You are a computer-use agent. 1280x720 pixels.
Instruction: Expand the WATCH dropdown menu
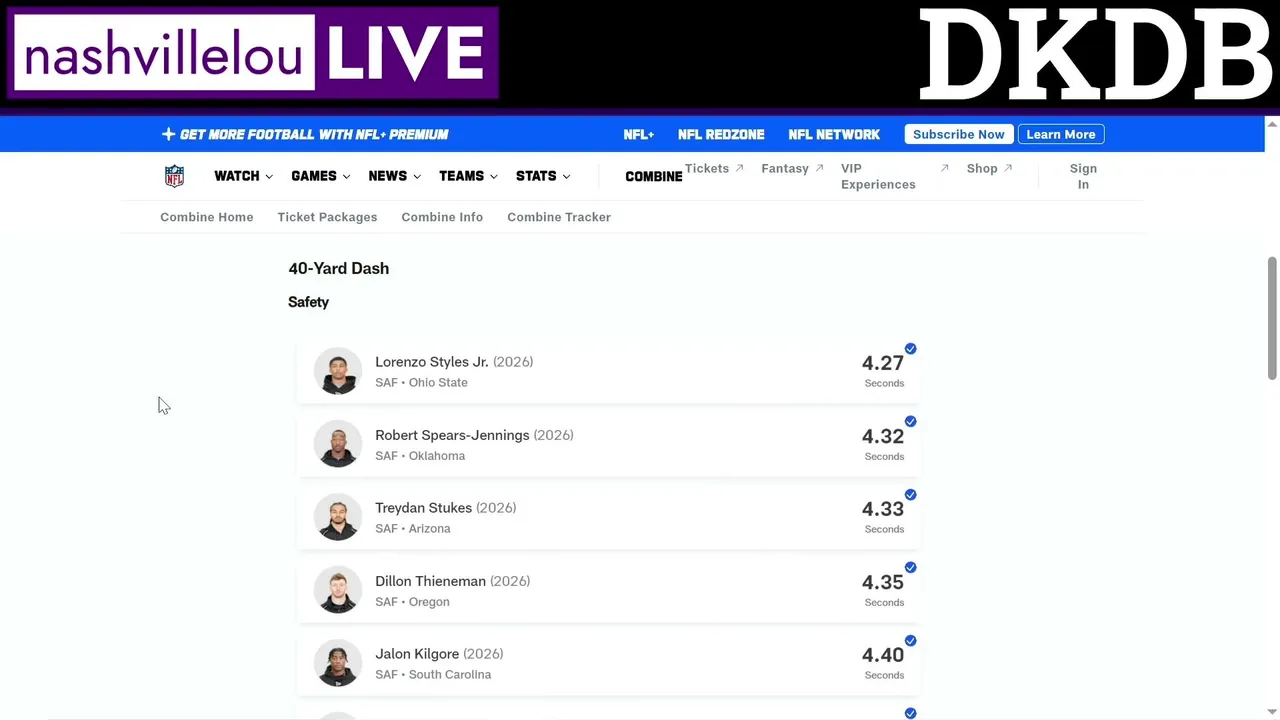click(x=243, y=176)
